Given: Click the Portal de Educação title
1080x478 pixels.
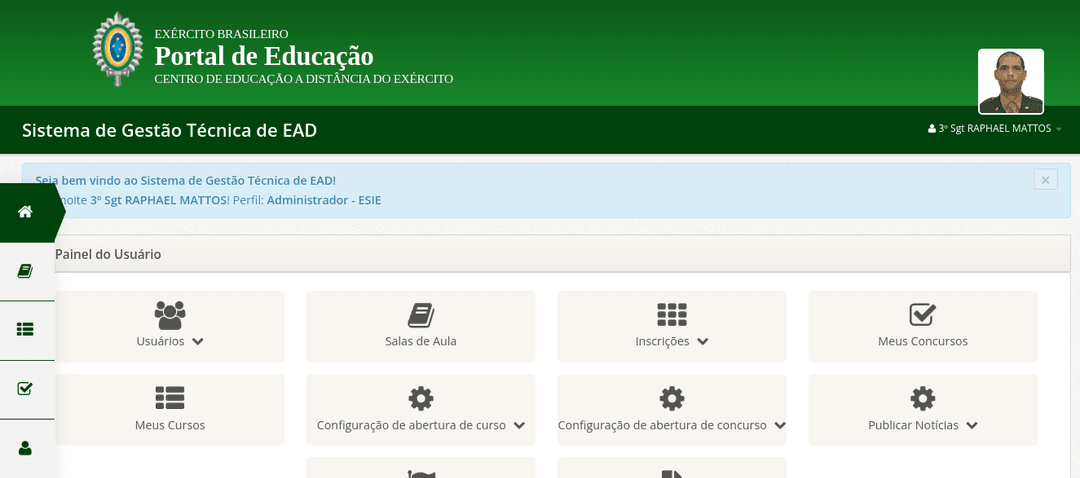Looking at the screenshot, I should [264, 56].
